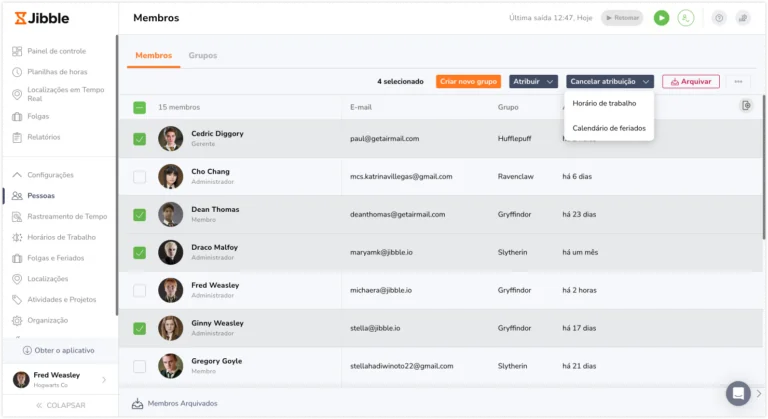
Task: Uncheck Draco Malfoy checkbox
Action: (140, 252)
